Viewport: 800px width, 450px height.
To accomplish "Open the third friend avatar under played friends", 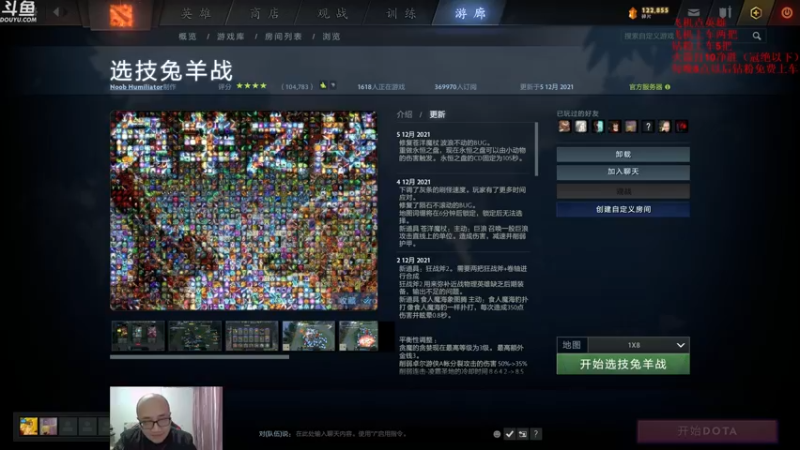I will (597, 126).
